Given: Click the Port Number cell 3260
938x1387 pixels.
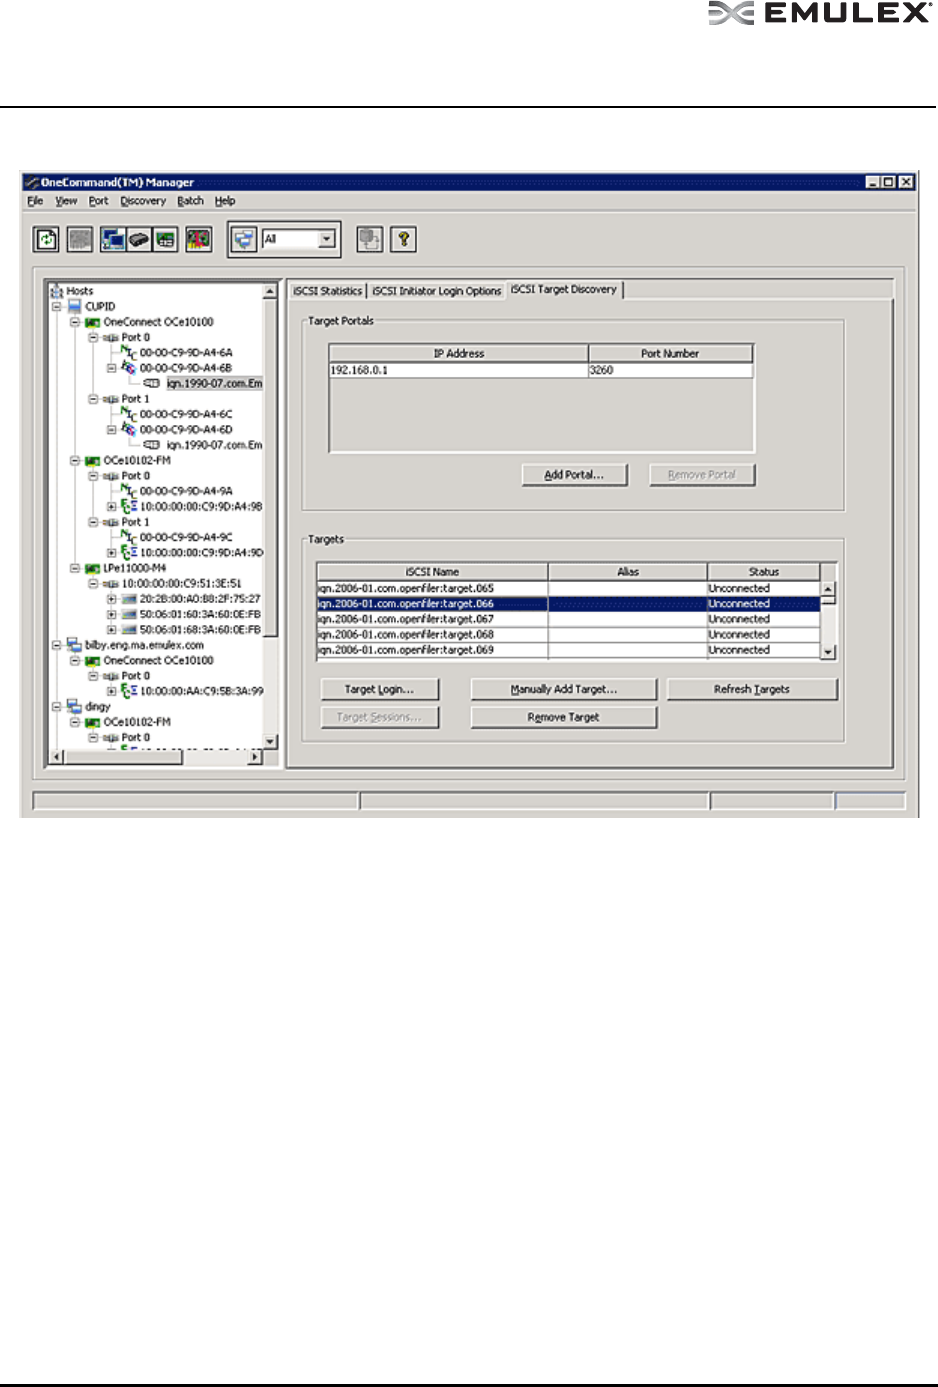Looking at the screenshot, I should click(670, 370).
